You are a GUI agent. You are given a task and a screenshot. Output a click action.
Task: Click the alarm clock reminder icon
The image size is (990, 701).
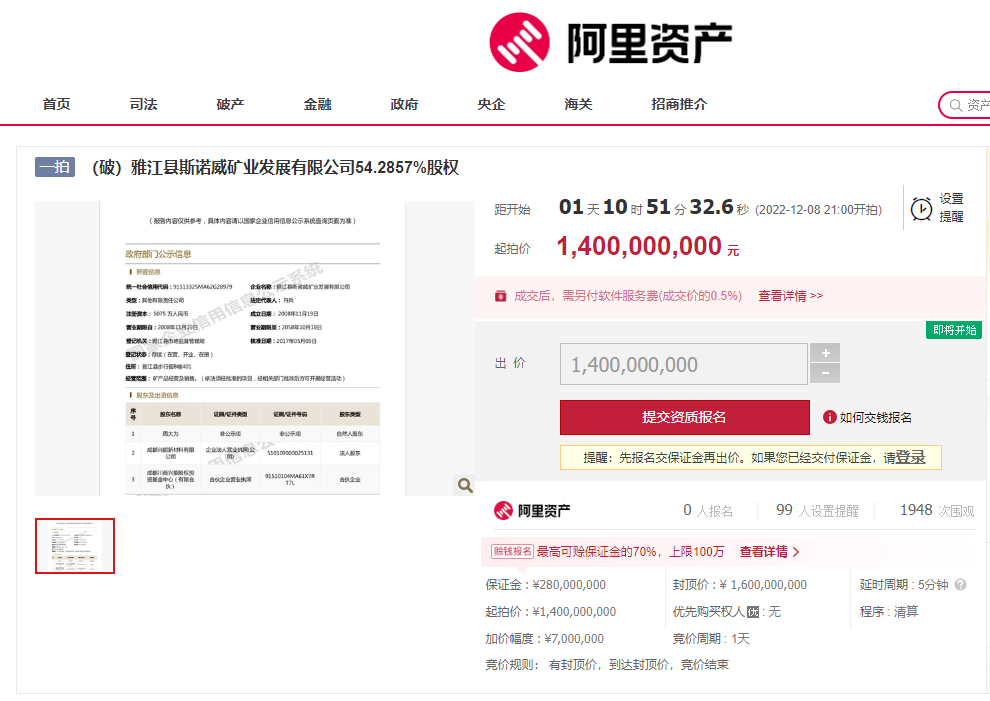pos(921,208)
